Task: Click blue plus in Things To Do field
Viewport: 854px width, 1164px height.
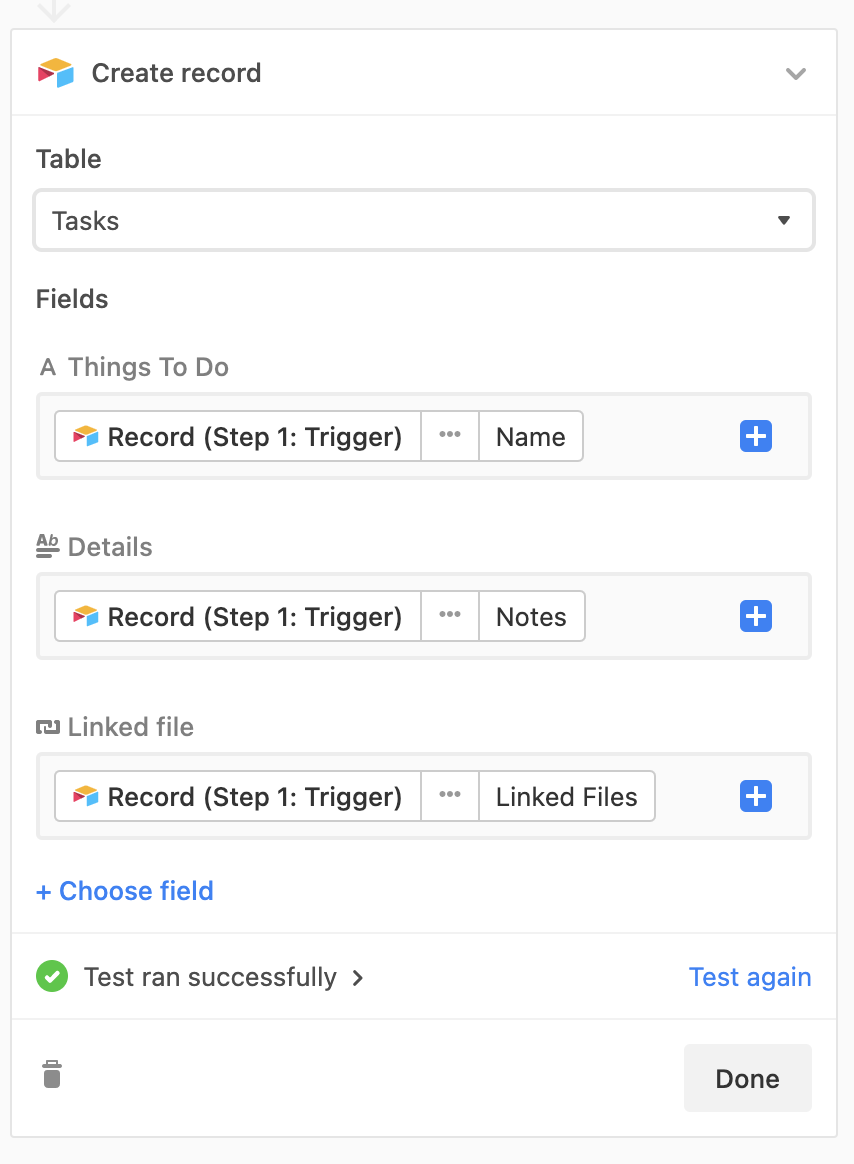Action: pyautogui.click(x=756, y=436)
